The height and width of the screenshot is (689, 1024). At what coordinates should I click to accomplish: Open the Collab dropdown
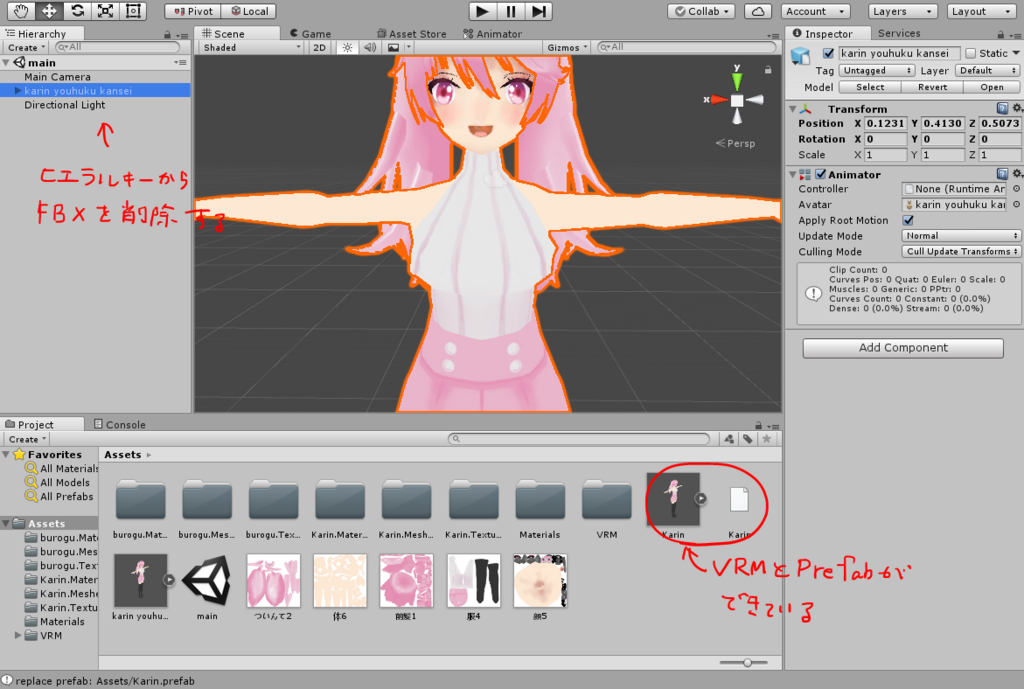[702, 11]
